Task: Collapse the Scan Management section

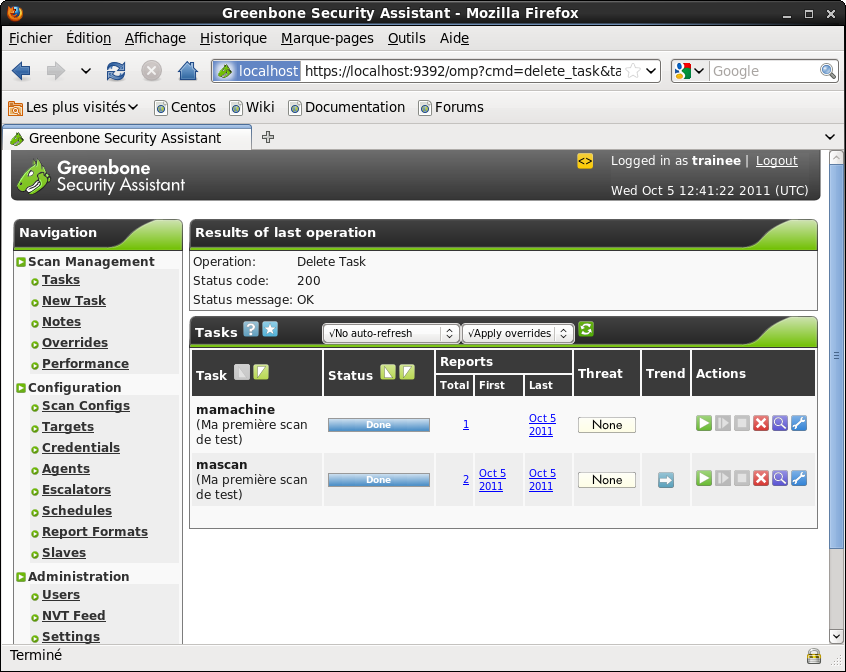Action: pyautogui.click(x=21, y=262)
